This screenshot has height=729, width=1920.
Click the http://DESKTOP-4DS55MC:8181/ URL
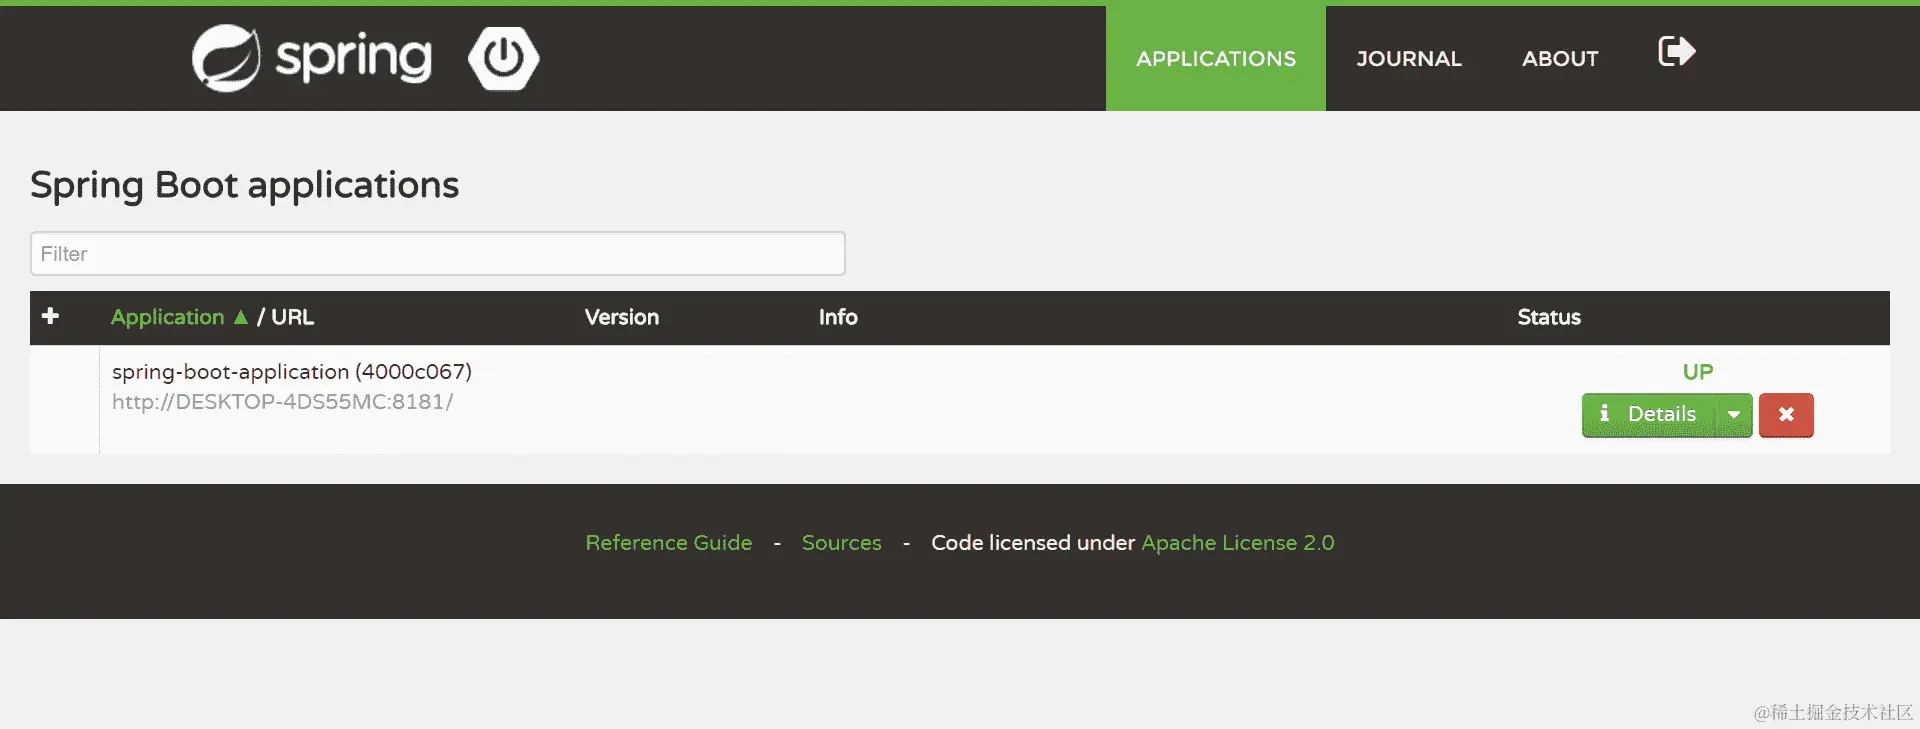(x=282, y=402)
